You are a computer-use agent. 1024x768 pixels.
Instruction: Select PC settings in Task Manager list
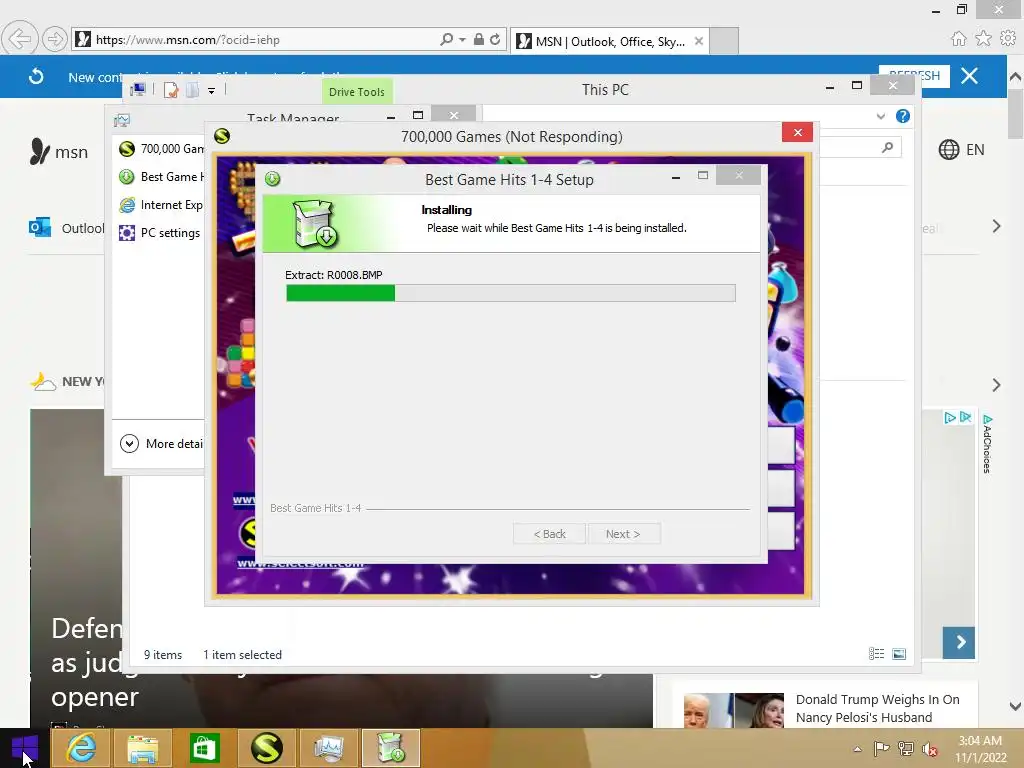(161, 233)
